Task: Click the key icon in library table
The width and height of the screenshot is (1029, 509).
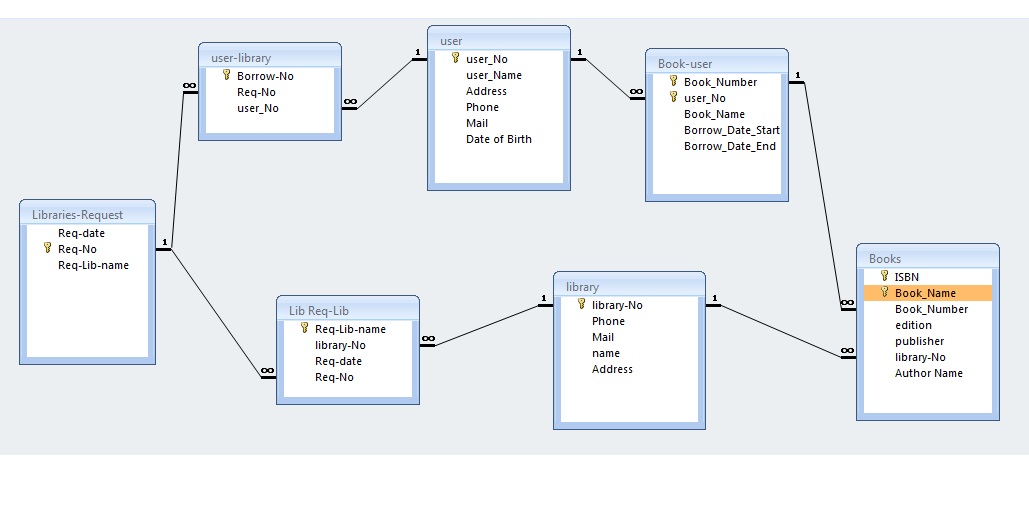Action: click(581, 305)
